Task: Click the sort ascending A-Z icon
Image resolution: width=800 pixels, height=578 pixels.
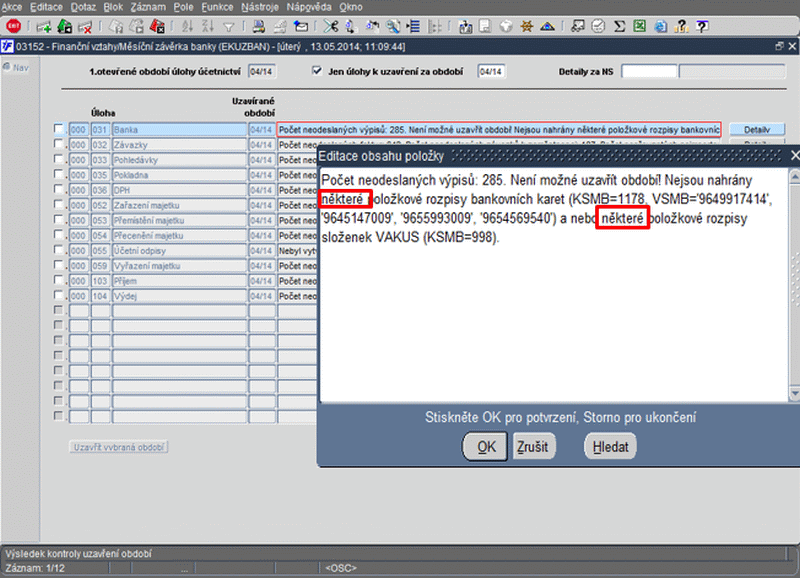Action: [187, 27]
